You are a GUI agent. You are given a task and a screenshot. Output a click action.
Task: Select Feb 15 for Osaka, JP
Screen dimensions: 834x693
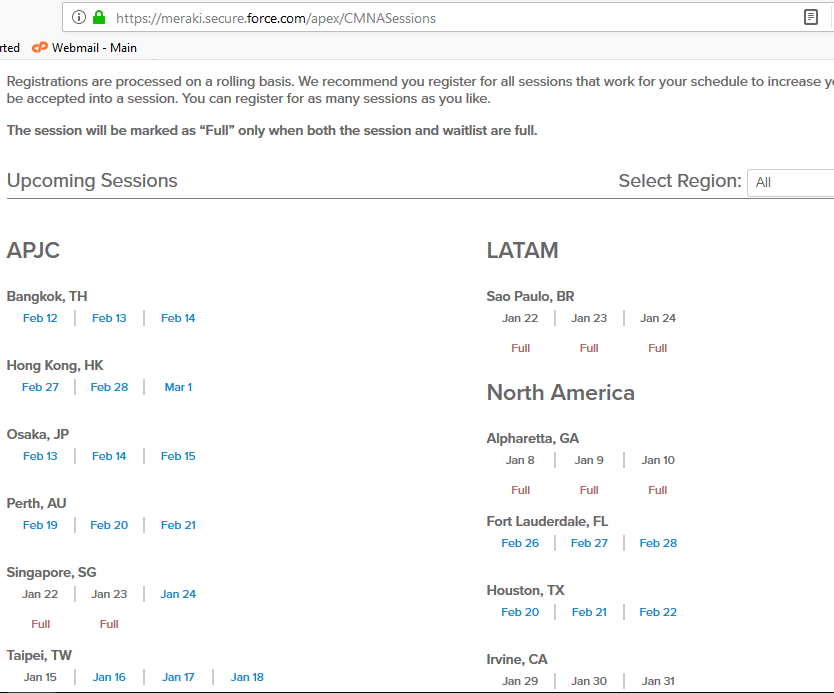tap(178, 455)
